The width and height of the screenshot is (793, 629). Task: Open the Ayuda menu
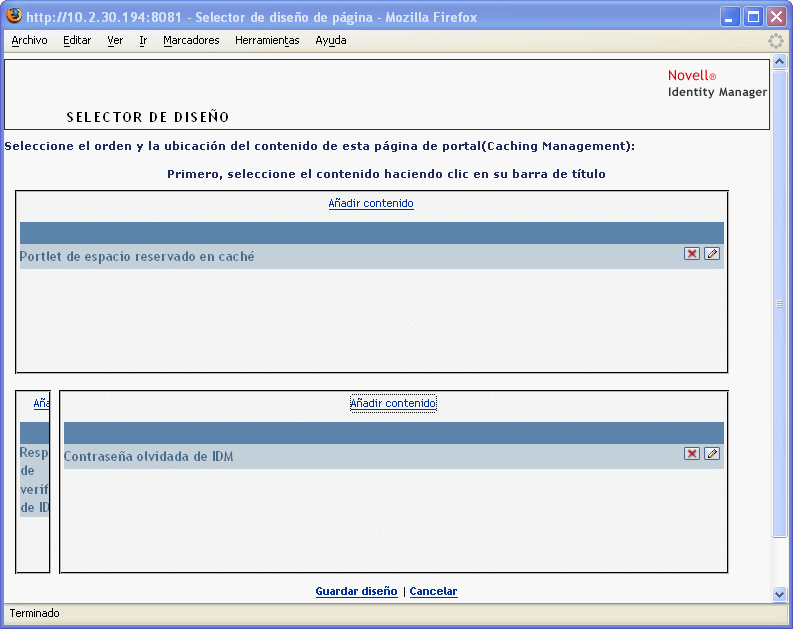point(331,40)
